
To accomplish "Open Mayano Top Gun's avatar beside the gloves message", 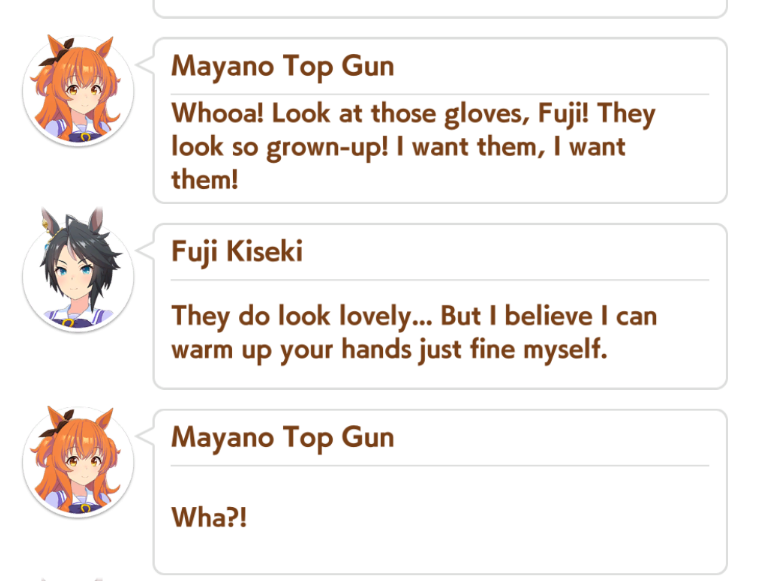I will pyautogui.click(x=78, y=91).
